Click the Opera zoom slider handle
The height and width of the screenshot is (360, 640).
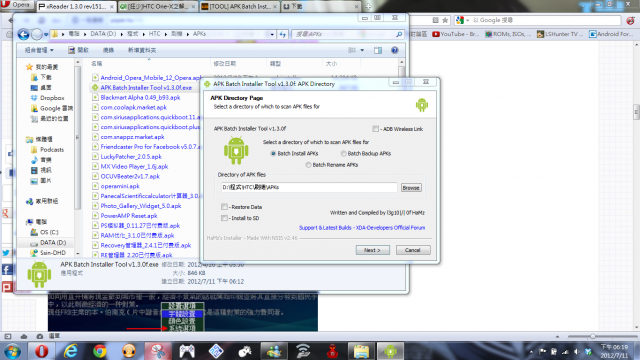593,336
